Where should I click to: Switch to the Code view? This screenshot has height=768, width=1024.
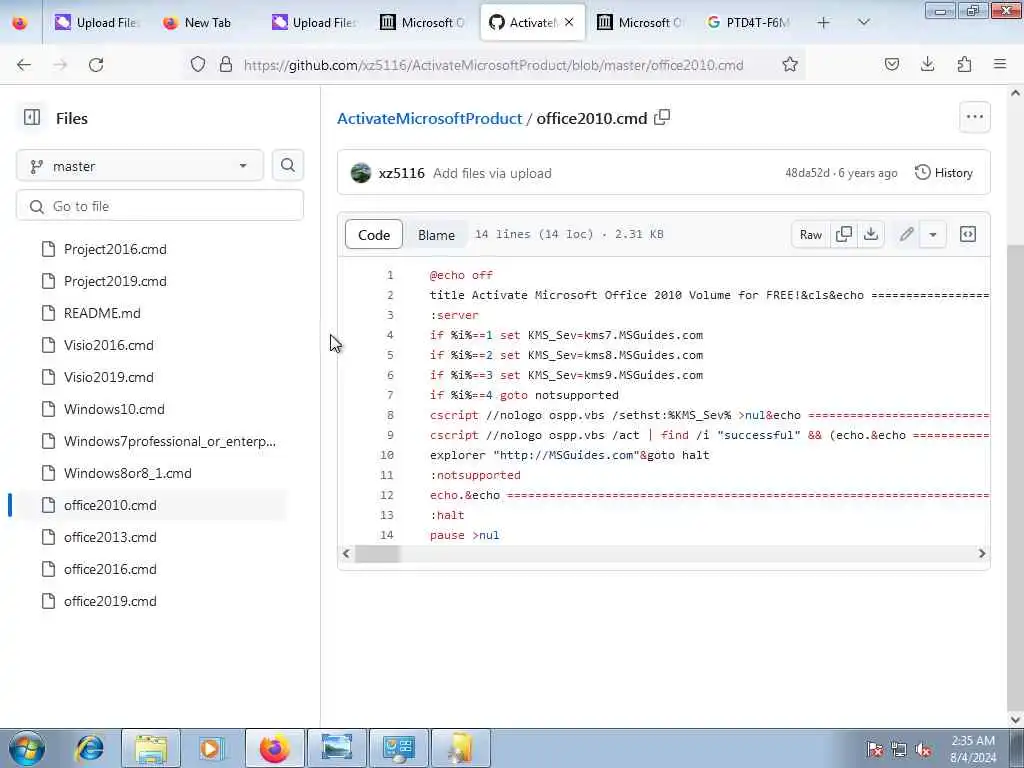374,234
